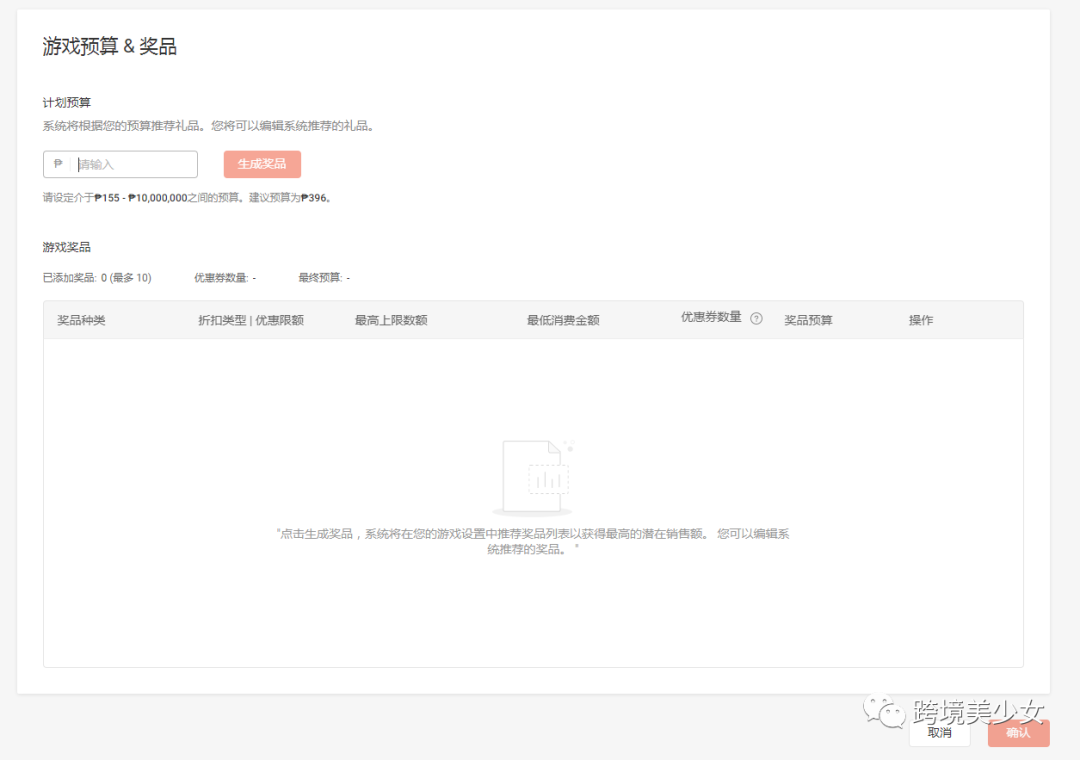The height and width of the screenshot is (760, 1080).
Task: Select the 奖品预算 column header
Action: pos(808,319)
